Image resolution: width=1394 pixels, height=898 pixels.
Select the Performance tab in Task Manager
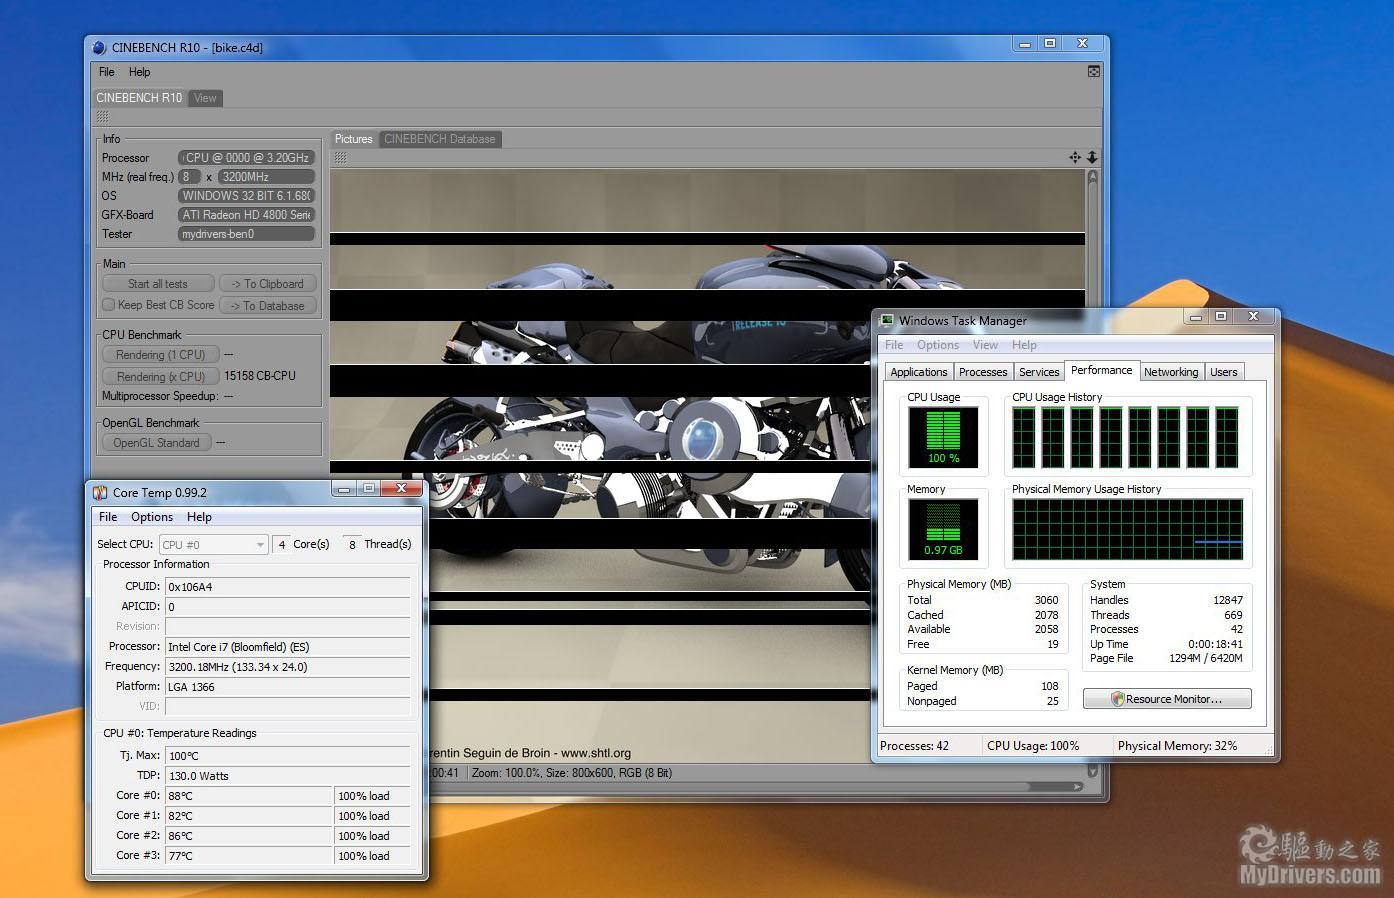tap(1101, 370)
